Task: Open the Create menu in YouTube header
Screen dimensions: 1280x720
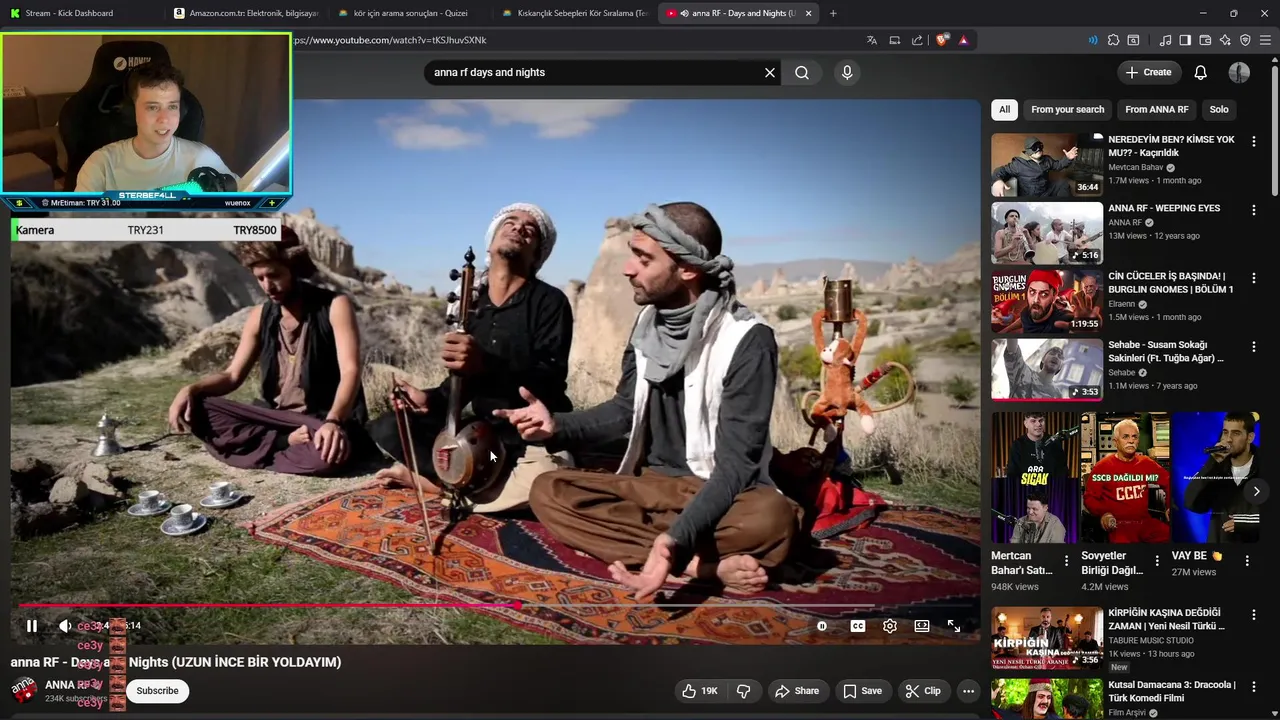Action: (x=1148, y=72)
